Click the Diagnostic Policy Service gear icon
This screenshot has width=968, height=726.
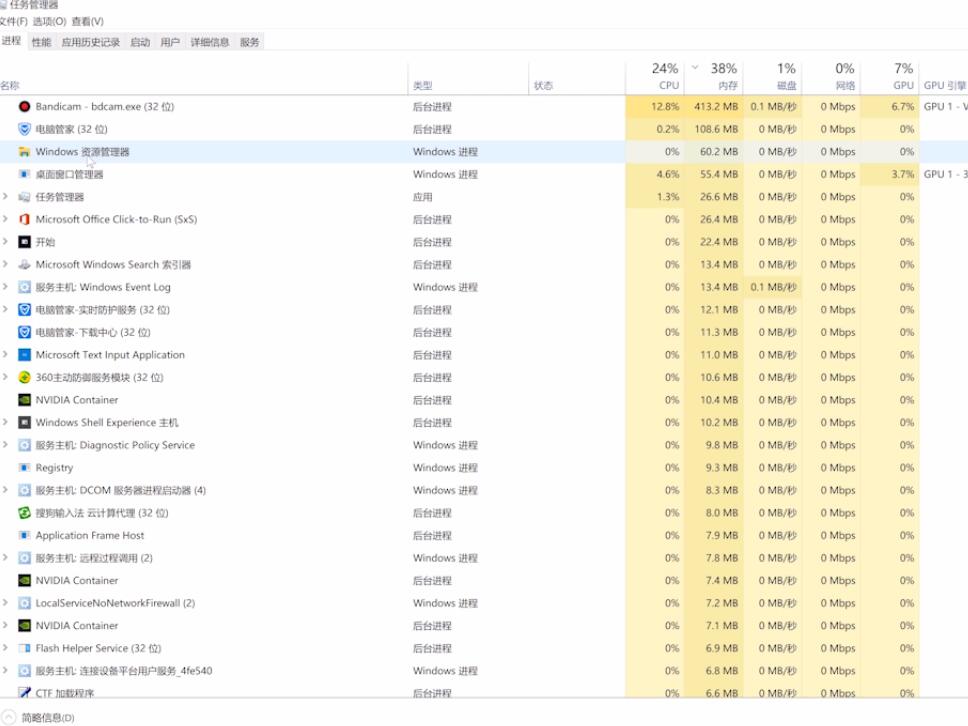[24, 445]
